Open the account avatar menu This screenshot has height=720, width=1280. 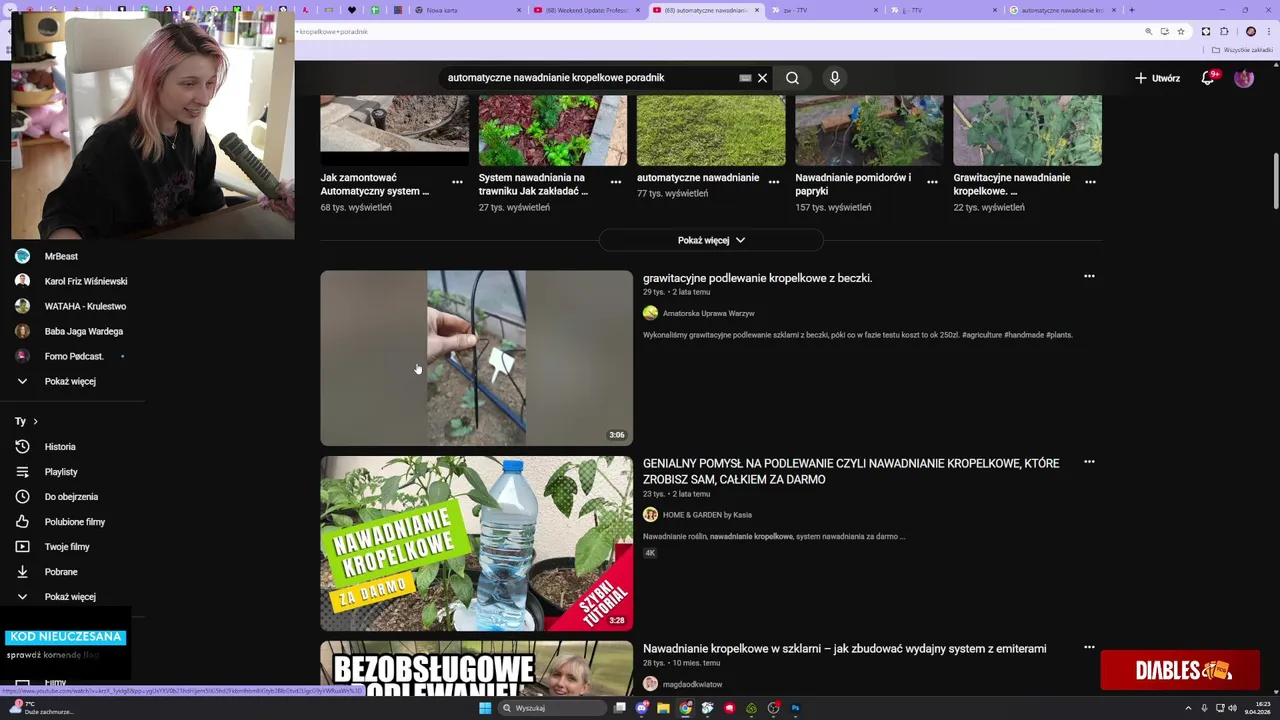pyautogui.click(x=1244, y=78)
